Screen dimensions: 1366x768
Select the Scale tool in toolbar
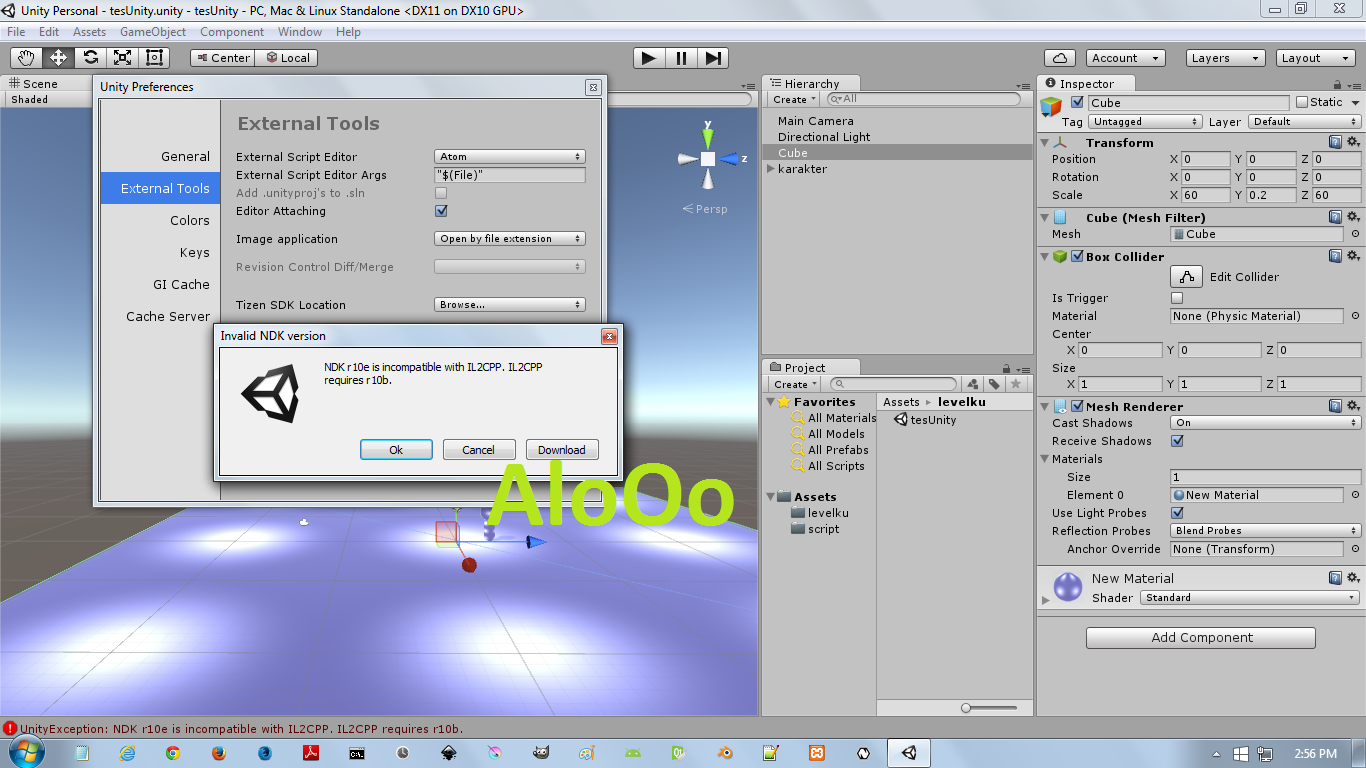tap(122, 58)
